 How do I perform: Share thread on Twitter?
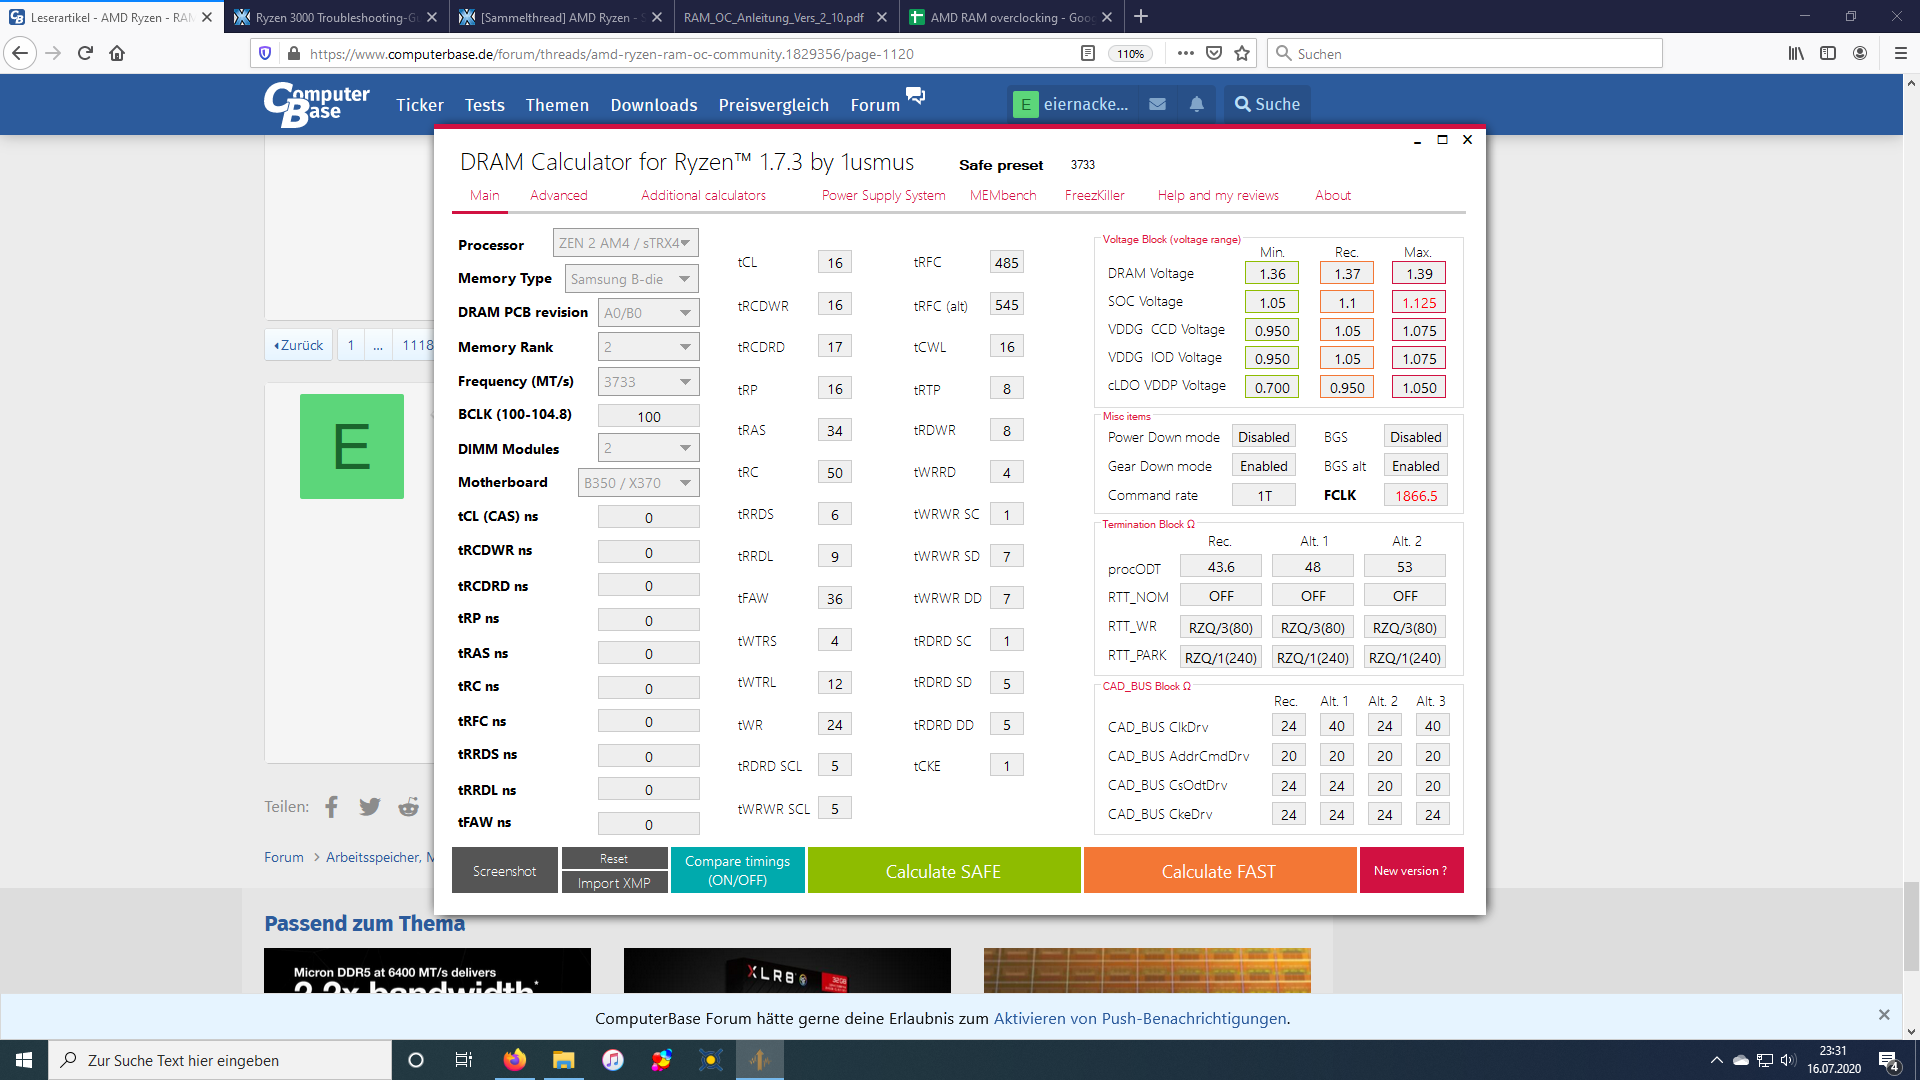pos(369,807)
